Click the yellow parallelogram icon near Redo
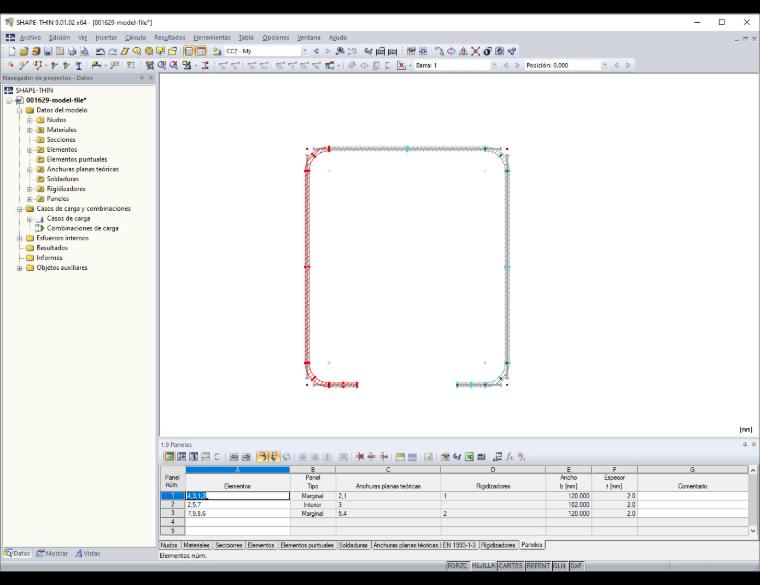 click(125, 51)
